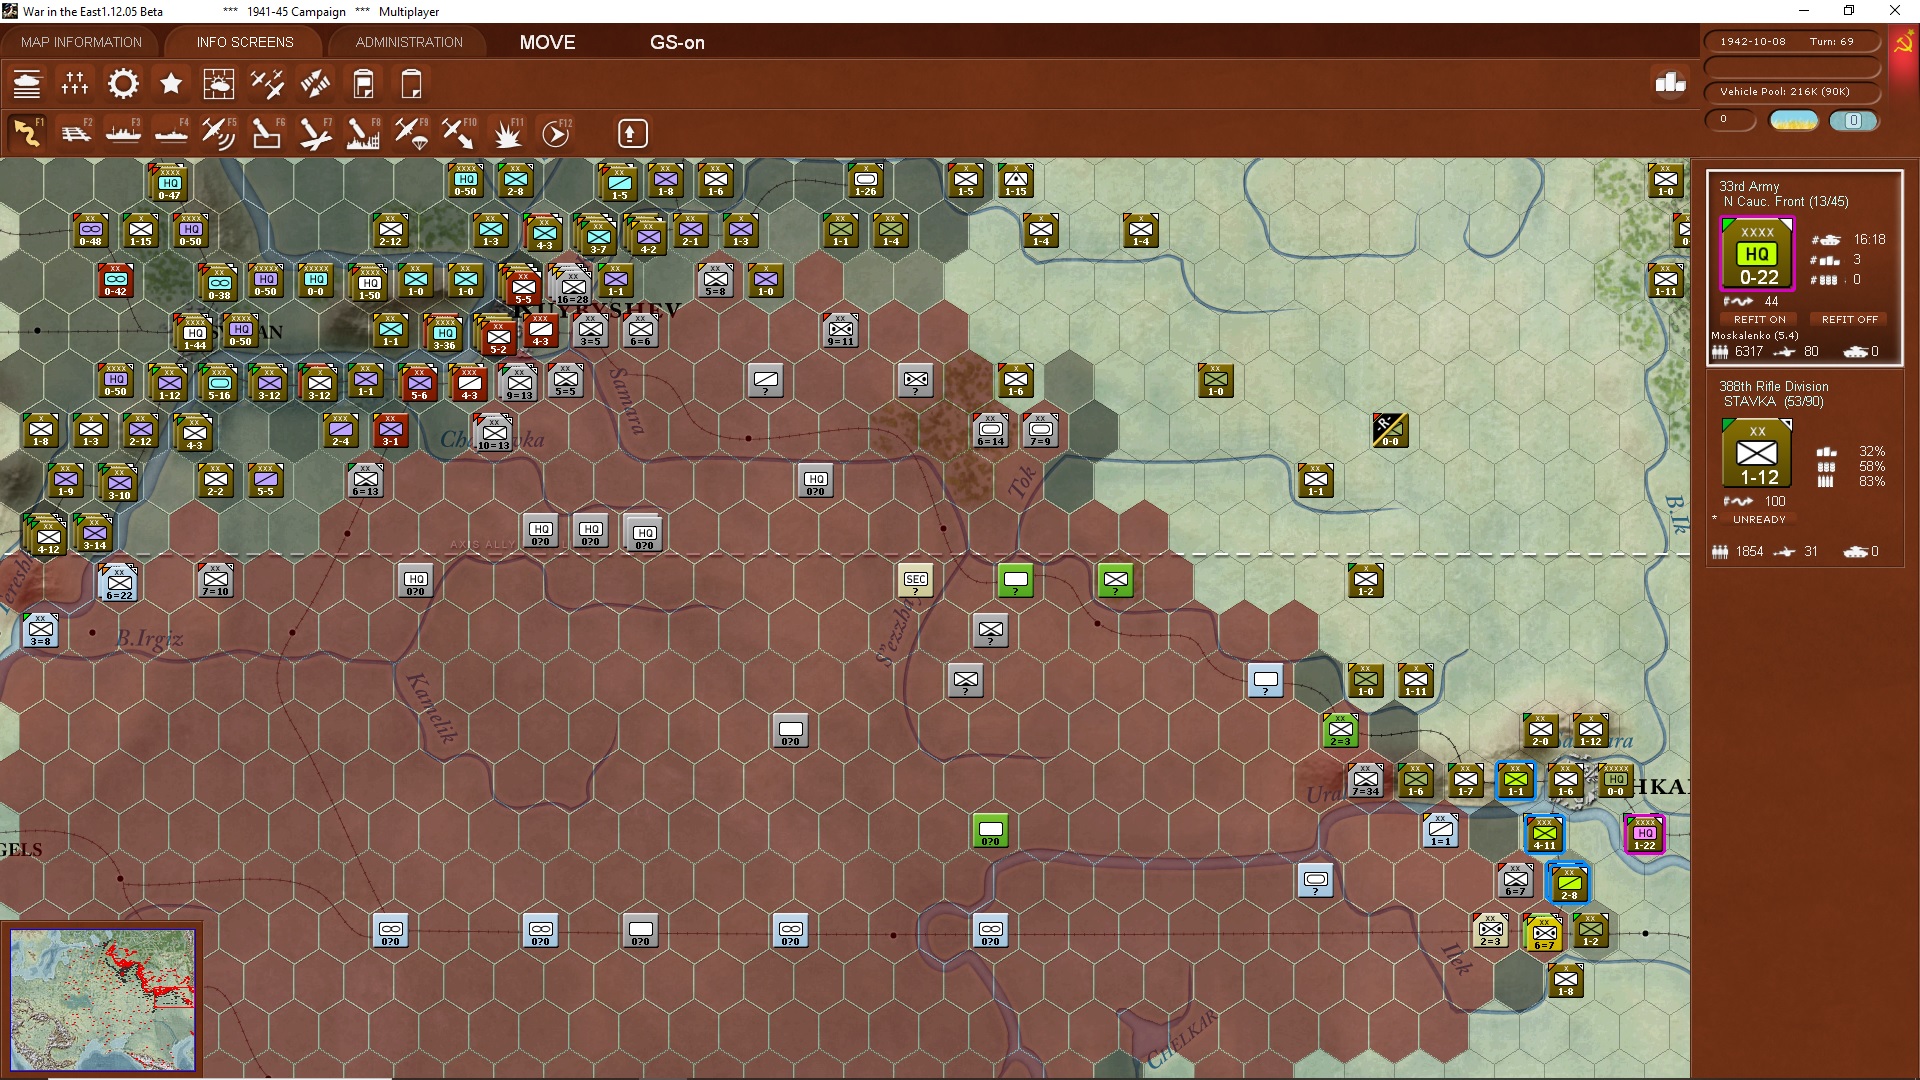
Task: Select F6 bomb unit mode
Action: (x=267, y=133)
